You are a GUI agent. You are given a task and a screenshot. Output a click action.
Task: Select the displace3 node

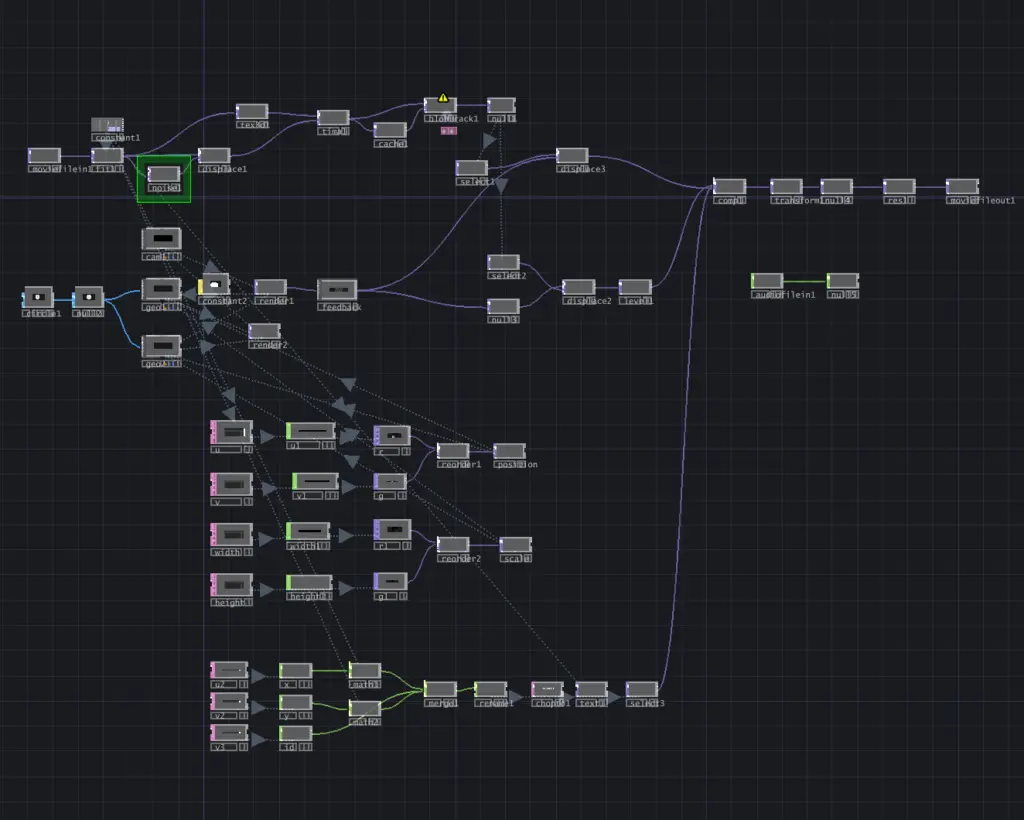click(572, 155)
